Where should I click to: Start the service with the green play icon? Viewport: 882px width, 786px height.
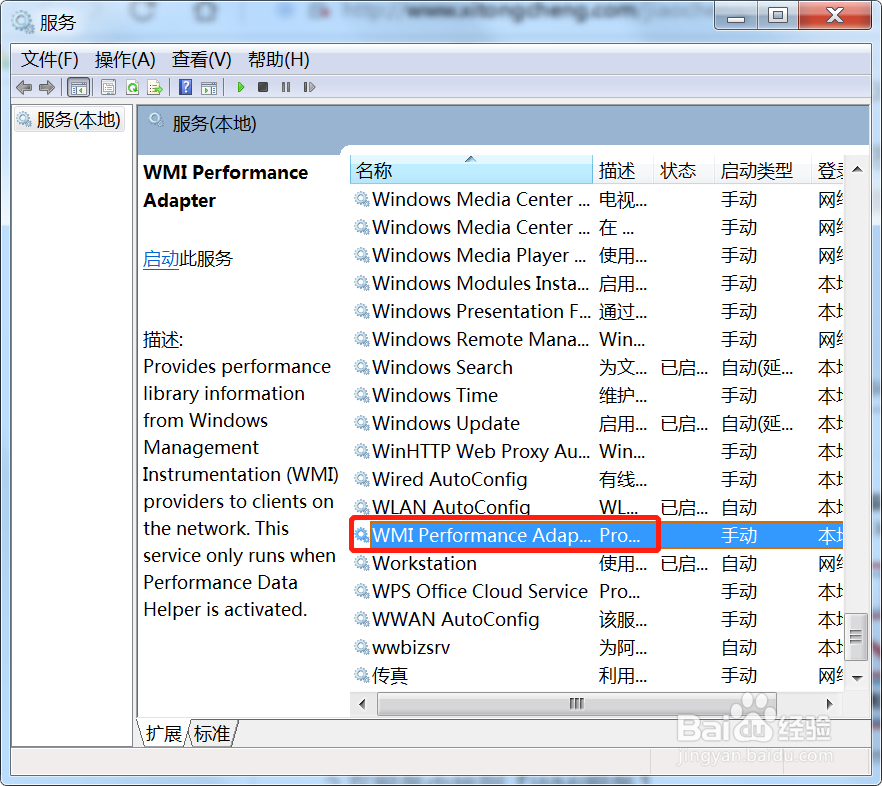click(x=241, y=87)
